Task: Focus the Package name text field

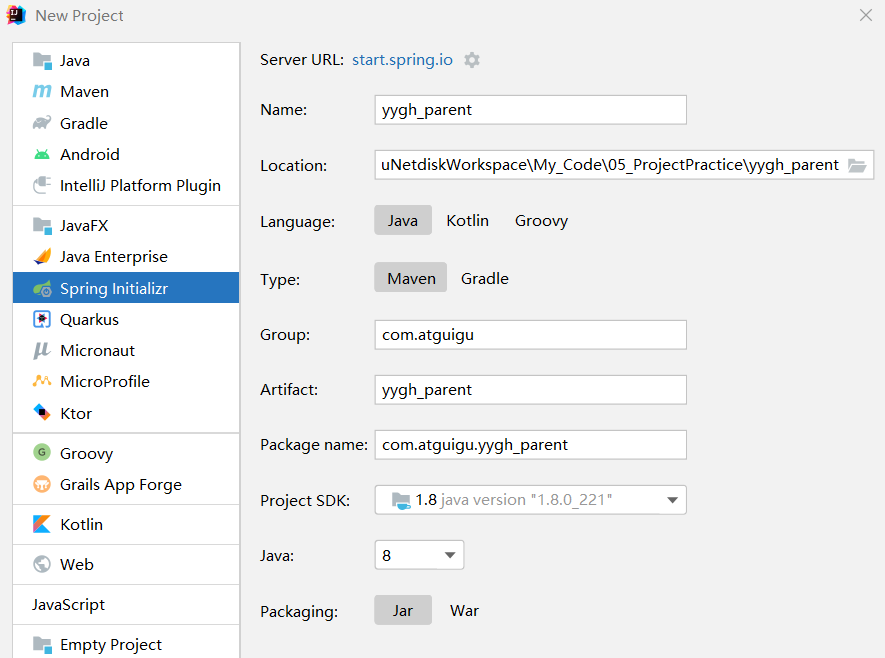Action: (x=530, y=444)
